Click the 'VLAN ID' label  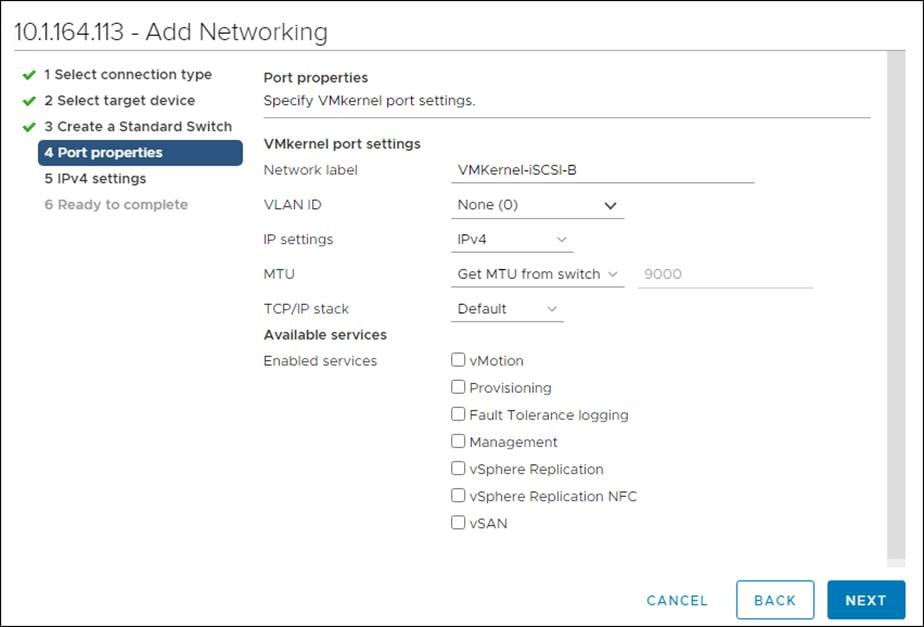click(292, 204)
